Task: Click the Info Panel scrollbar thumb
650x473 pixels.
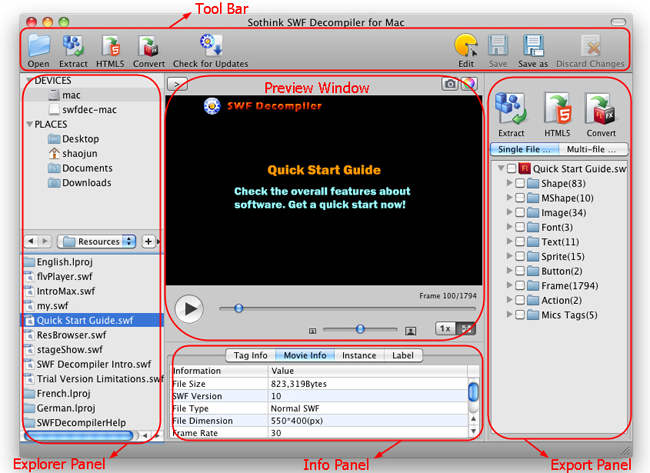Action: 473,392
